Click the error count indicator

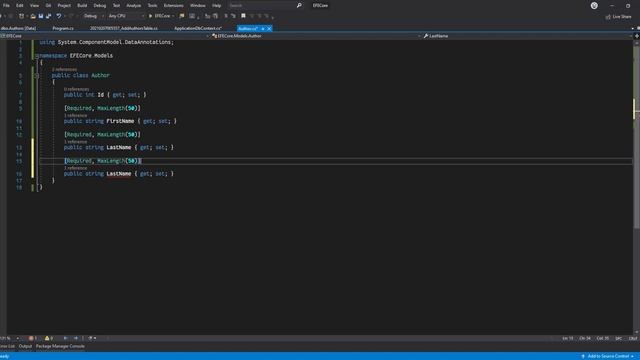click(33, 338)
